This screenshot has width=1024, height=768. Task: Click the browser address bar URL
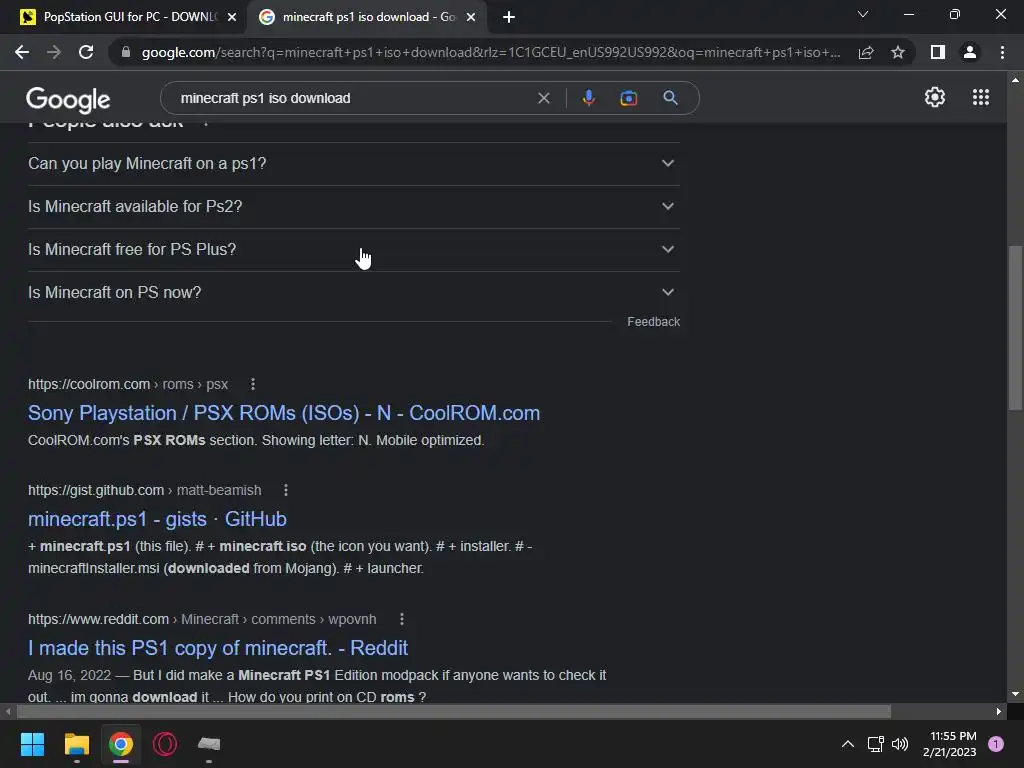click(490, 52)
